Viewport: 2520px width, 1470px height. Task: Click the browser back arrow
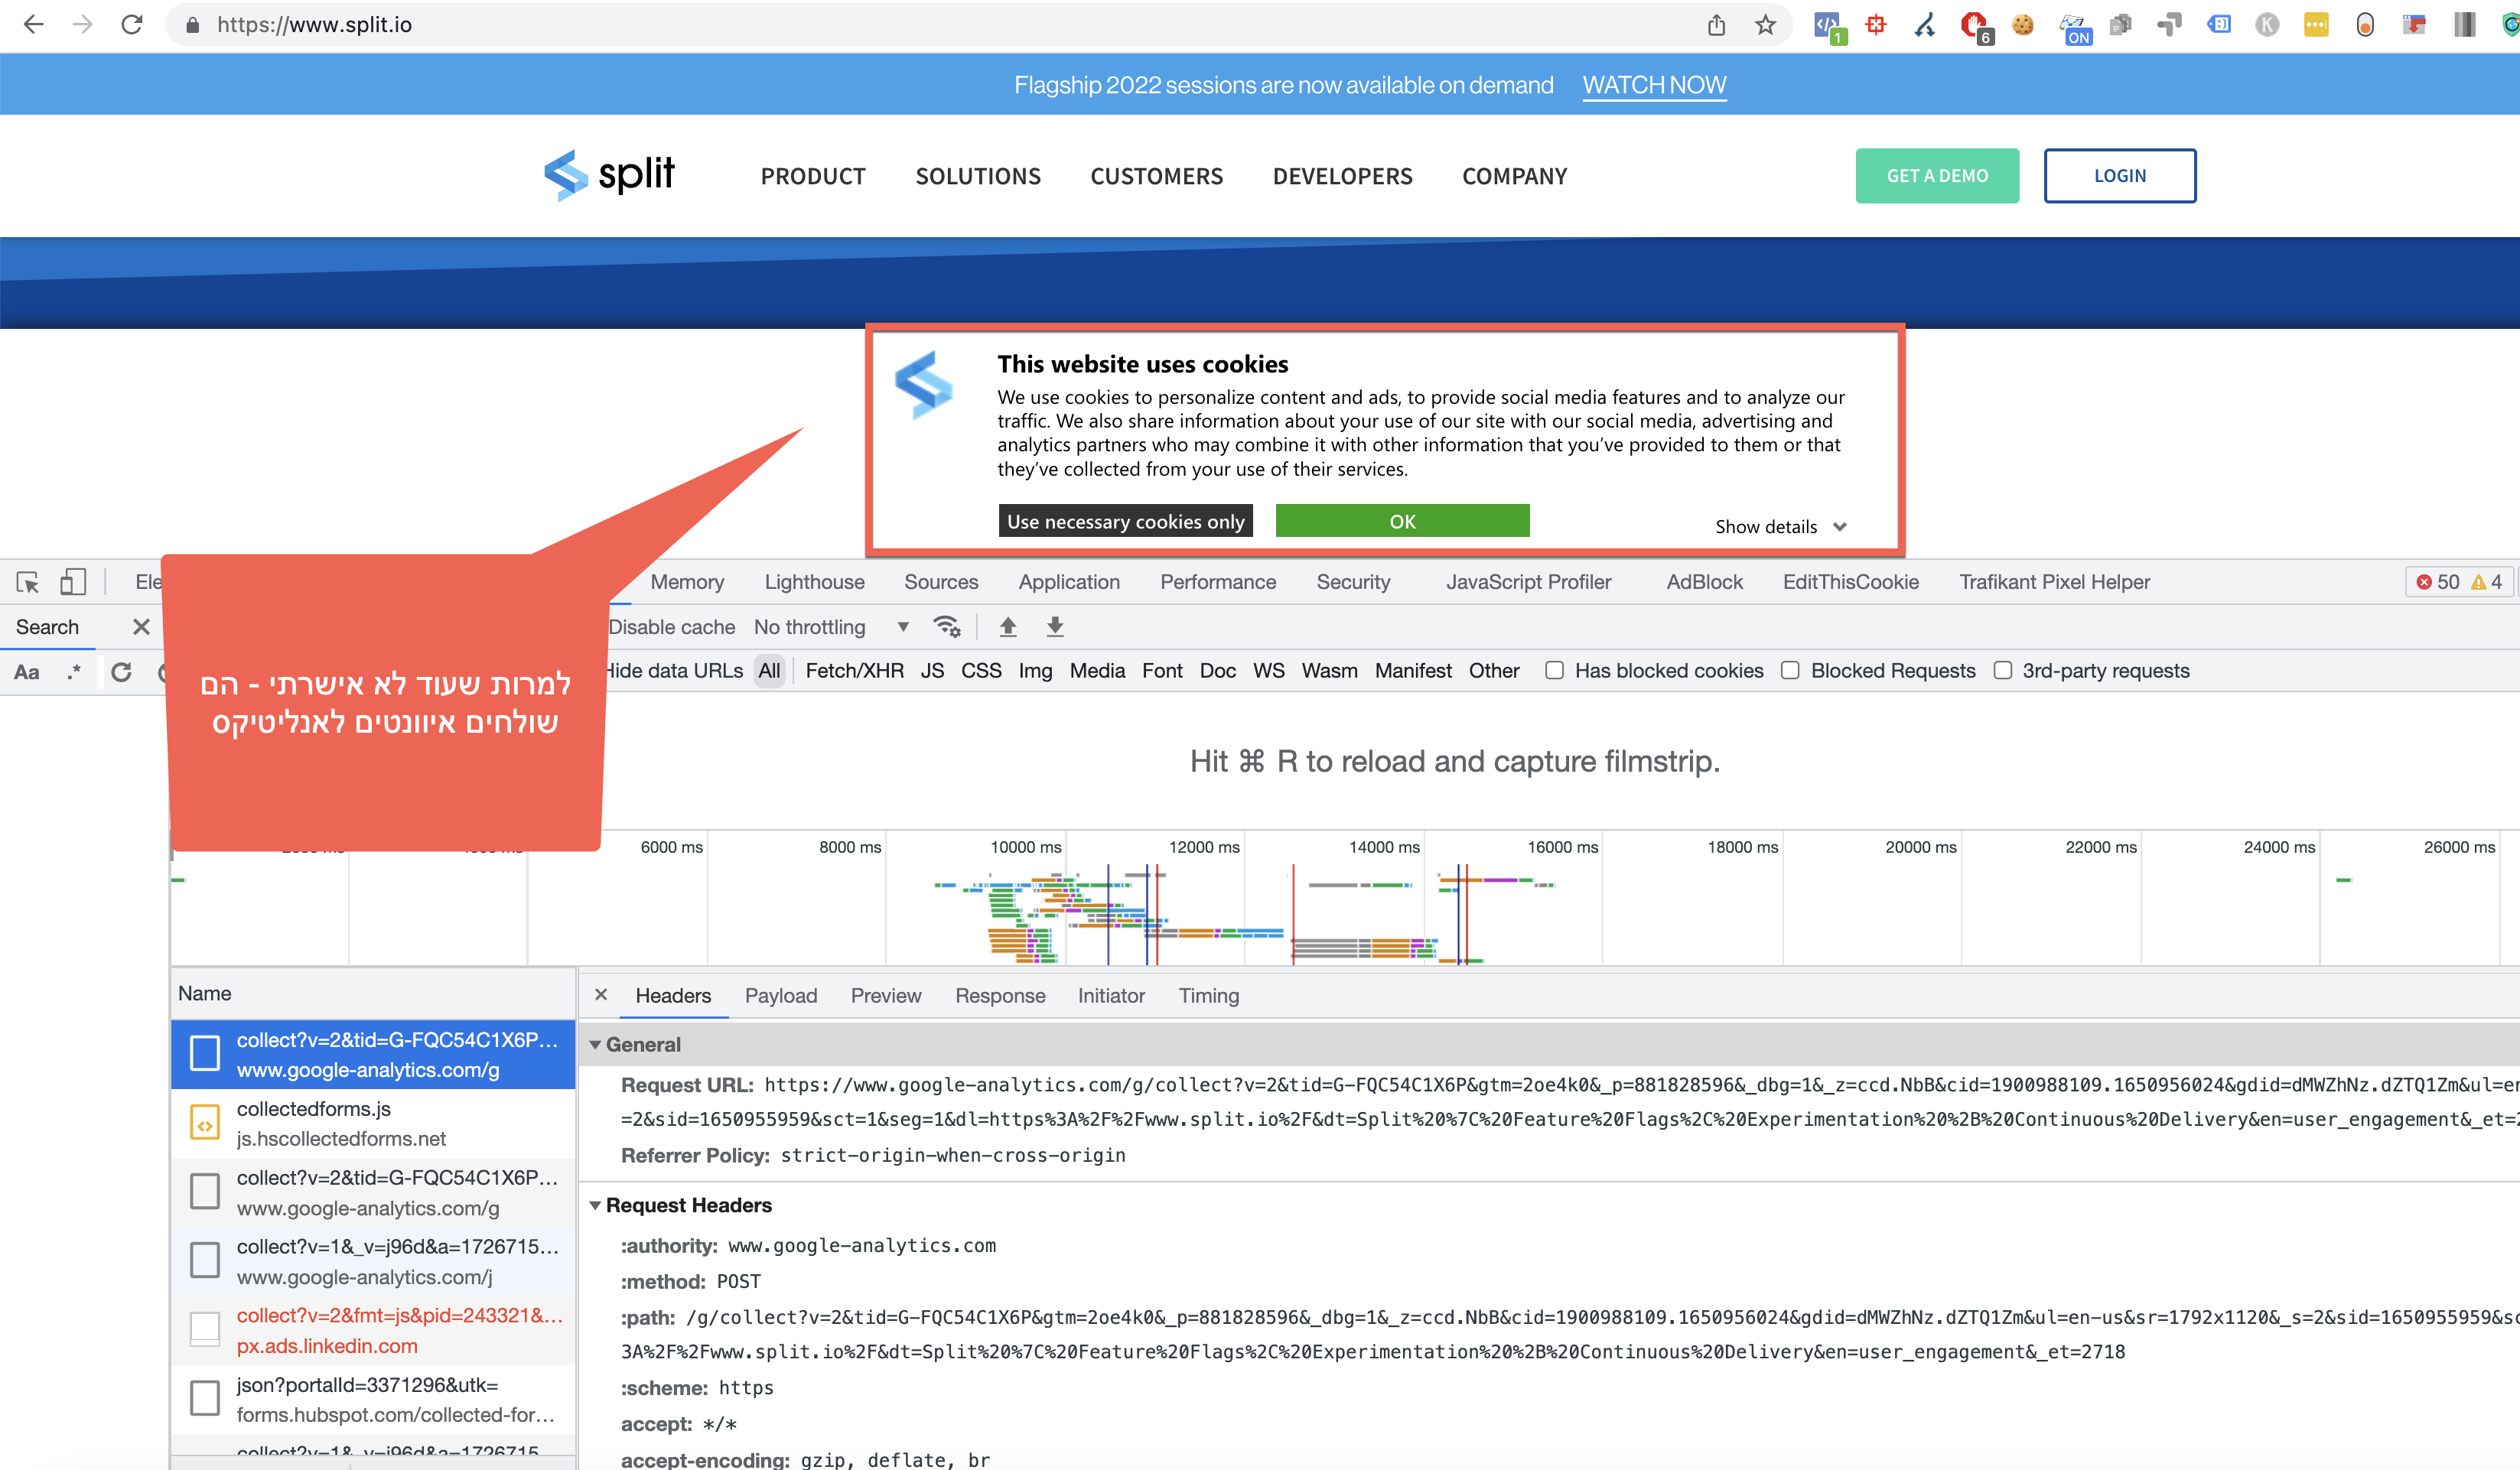point(33,24)
